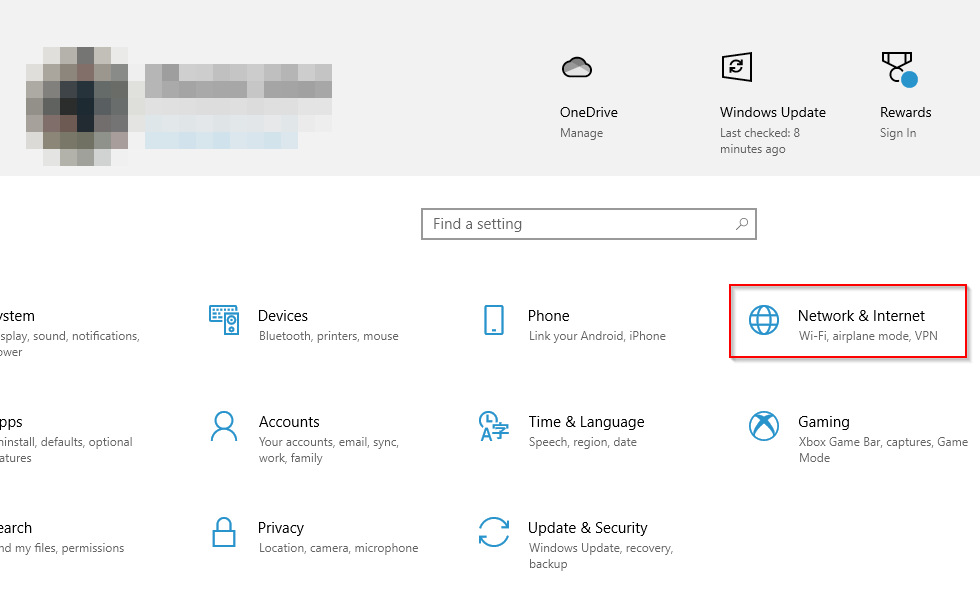Screen dimensions: 980x600
Task: Click Sign In under Rewards
Action: (898, 133)
